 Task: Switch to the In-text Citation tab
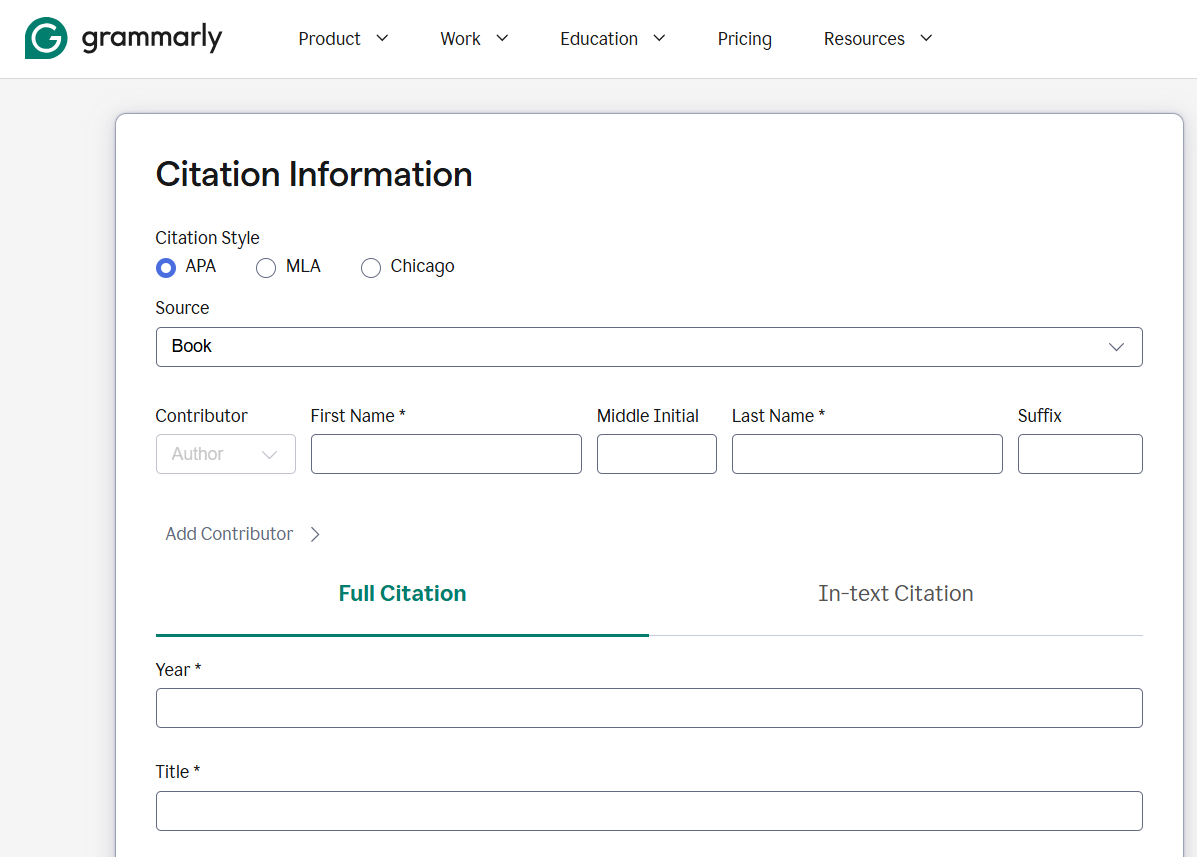point(895,594)
